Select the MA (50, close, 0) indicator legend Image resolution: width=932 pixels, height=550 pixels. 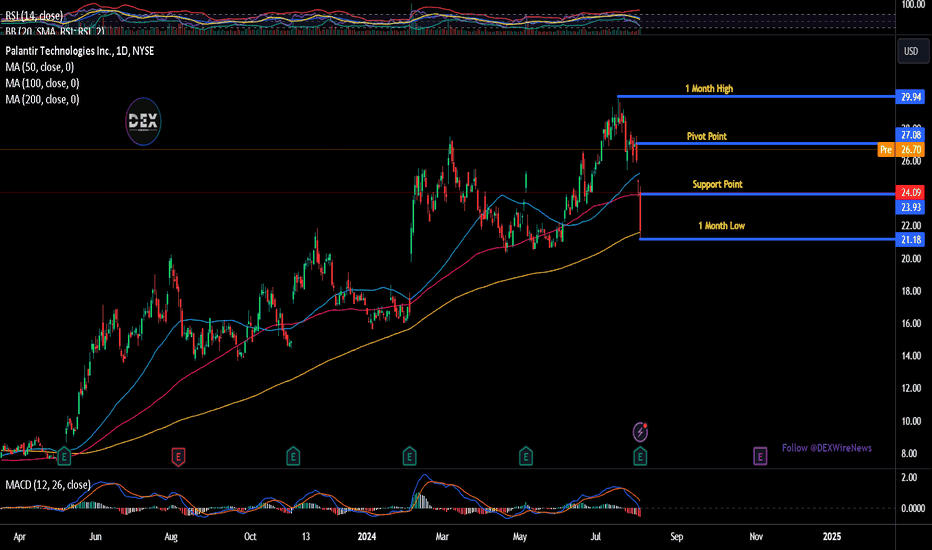pyautogui.click(x=40, y=67)
